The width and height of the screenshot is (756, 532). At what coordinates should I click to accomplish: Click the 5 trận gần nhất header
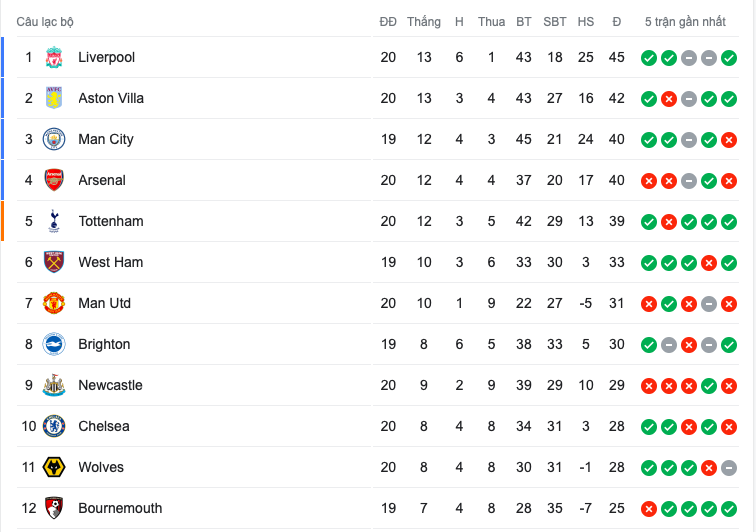685,22
